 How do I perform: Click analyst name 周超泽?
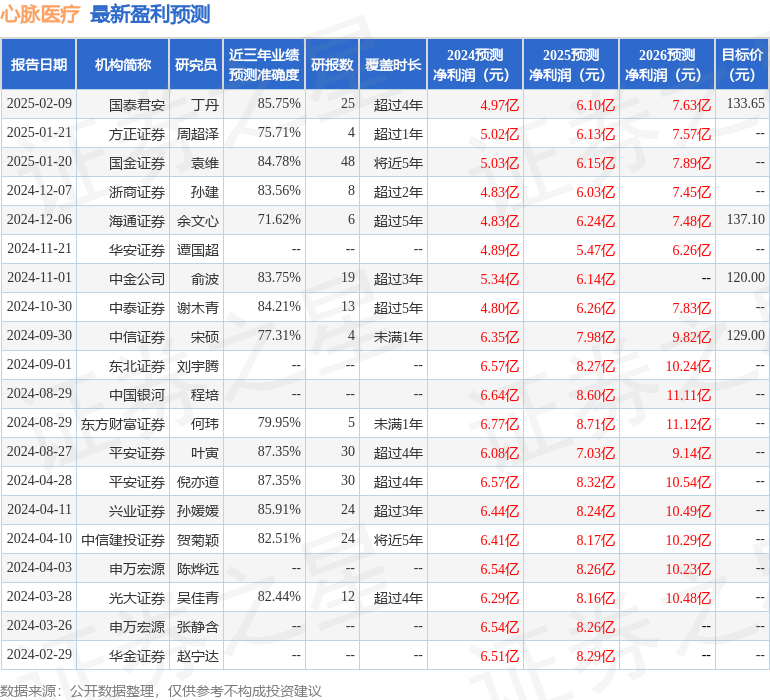[198, 134]
